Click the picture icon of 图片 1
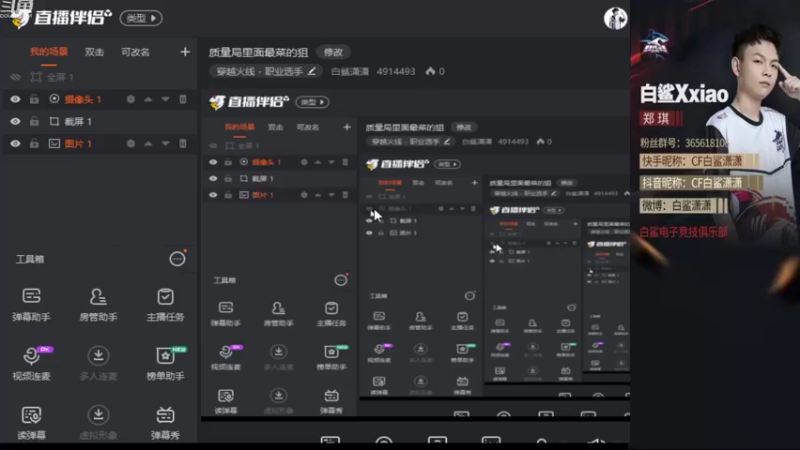 click(x=54, y=143)
